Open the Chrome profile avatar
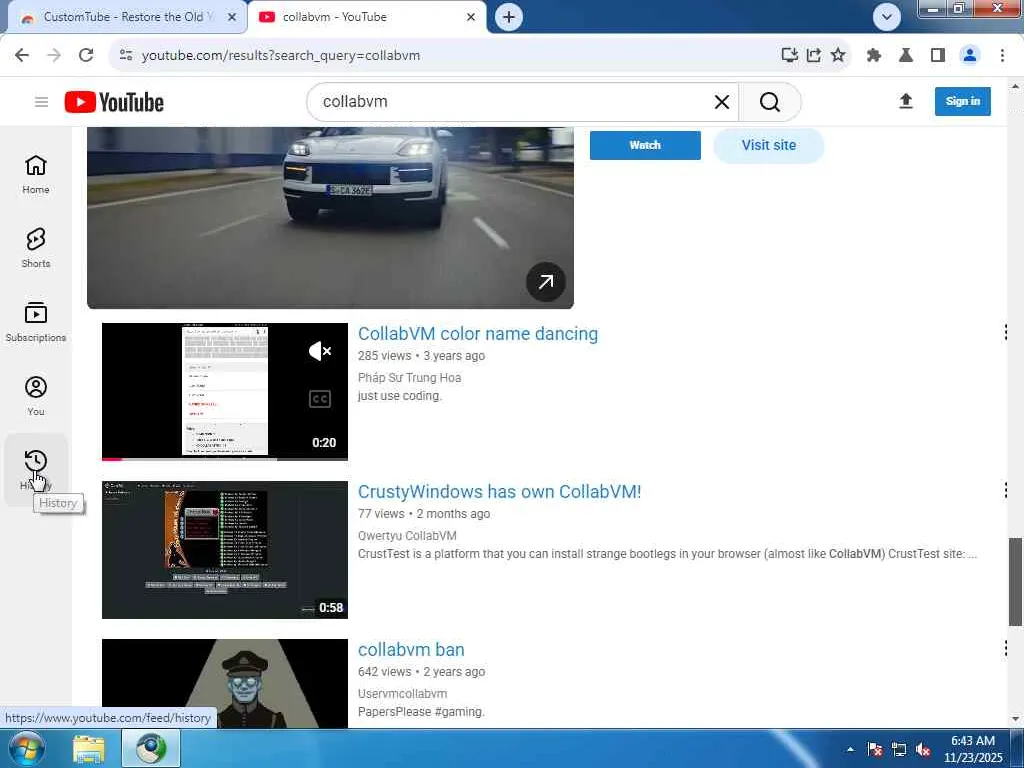This screenshot has height=768, width=1024. click(970, 55)
